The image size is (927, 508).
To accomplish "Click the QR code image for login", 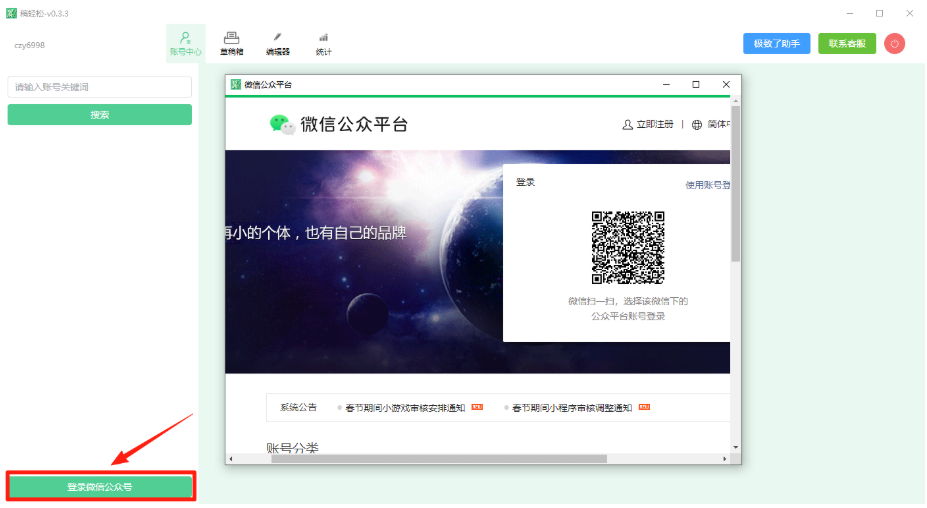I will tap(628, 247).
